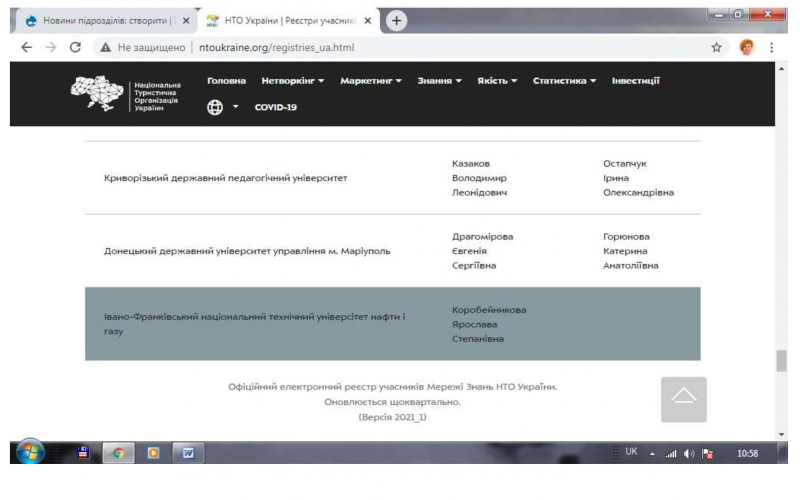Bookmark this page with the star icon
Viewport: 800px width, 500px height.
tap(716, 47)
